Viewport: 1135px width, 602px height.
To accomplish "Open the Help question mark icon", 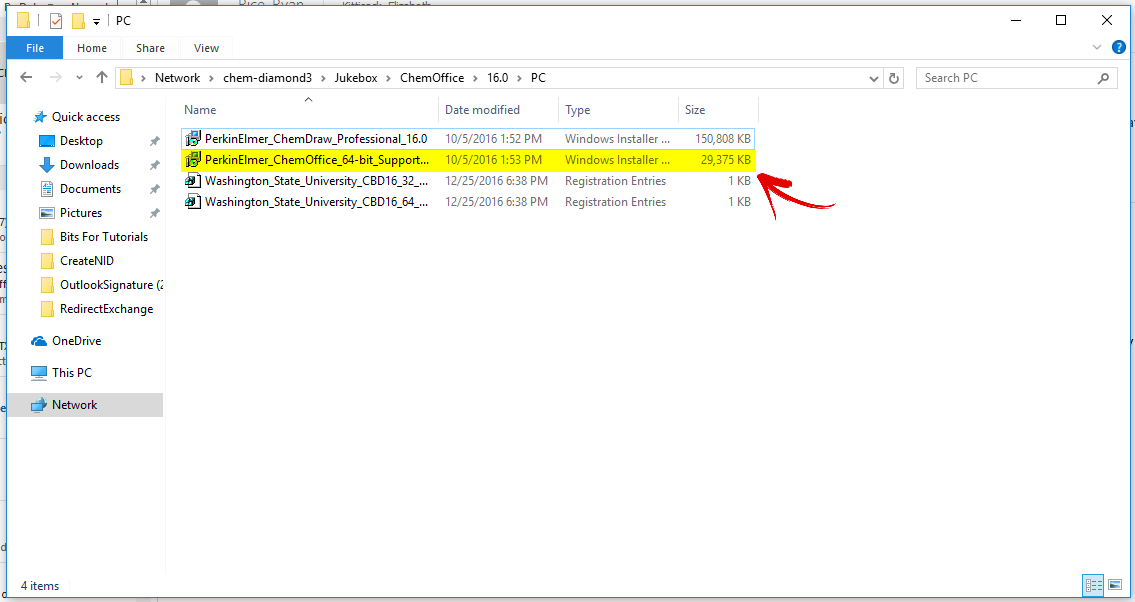I will tap(1119, 47).
